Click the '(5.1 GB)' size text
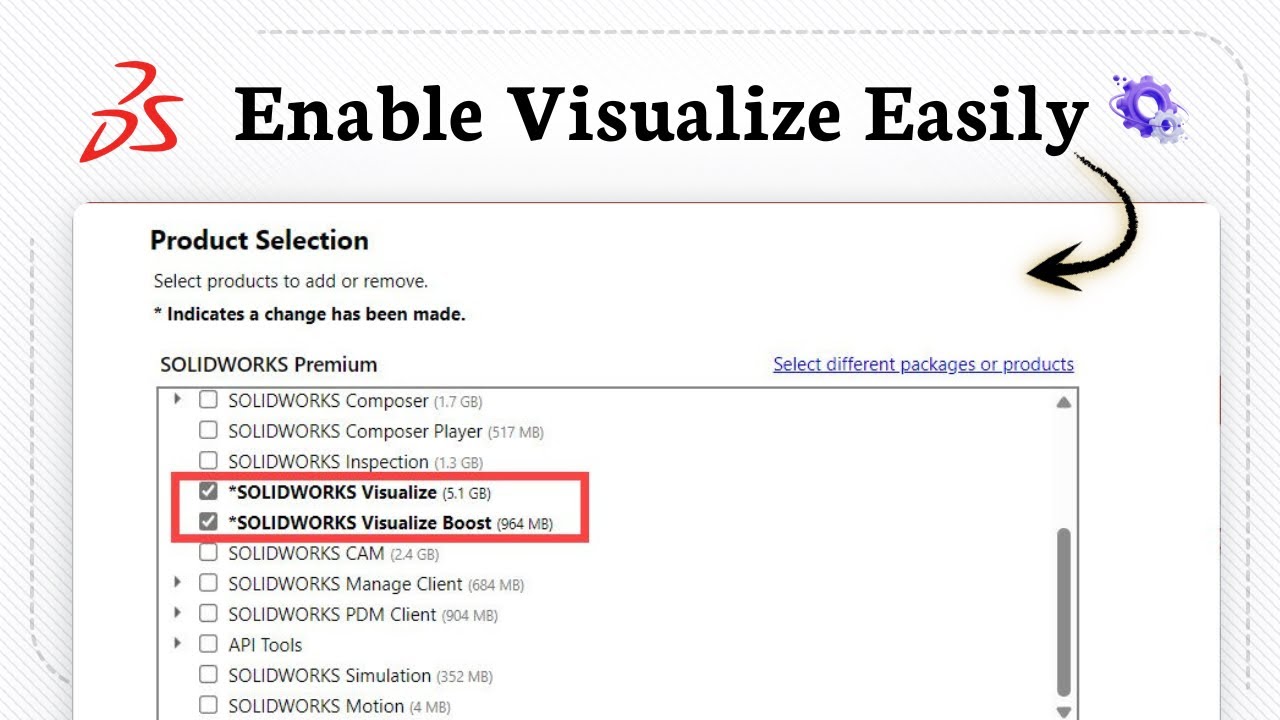 (467, 493)
